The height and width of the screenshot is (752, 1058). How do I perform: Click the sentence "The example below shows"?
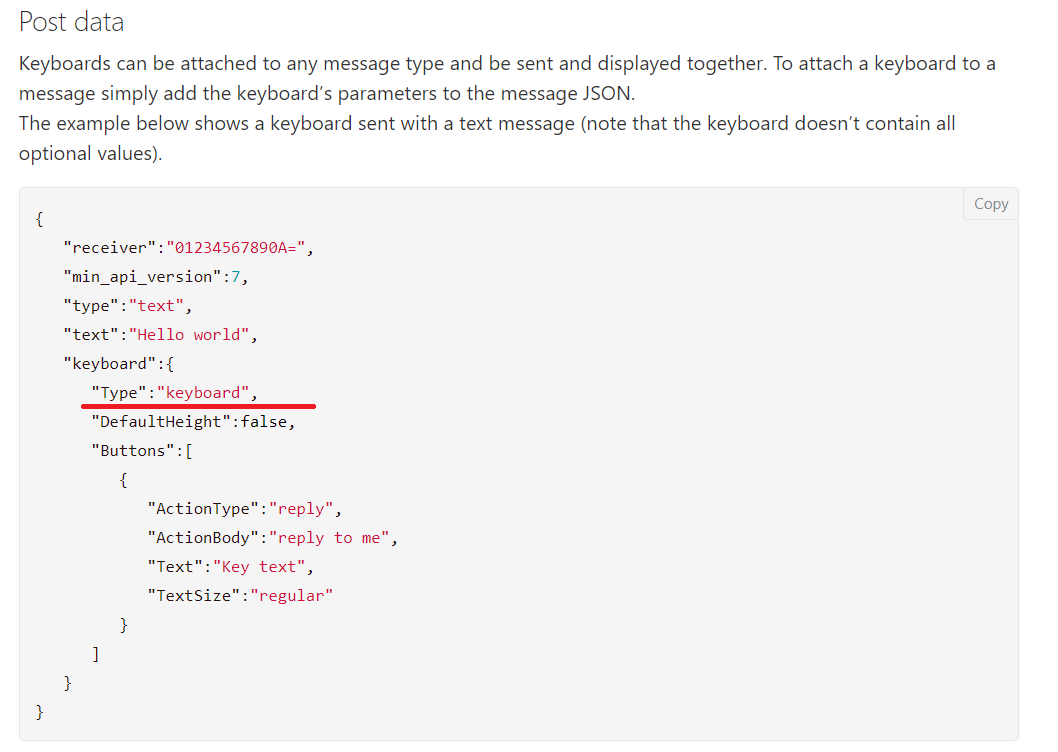pyautogui.click(x=487, y=138)
